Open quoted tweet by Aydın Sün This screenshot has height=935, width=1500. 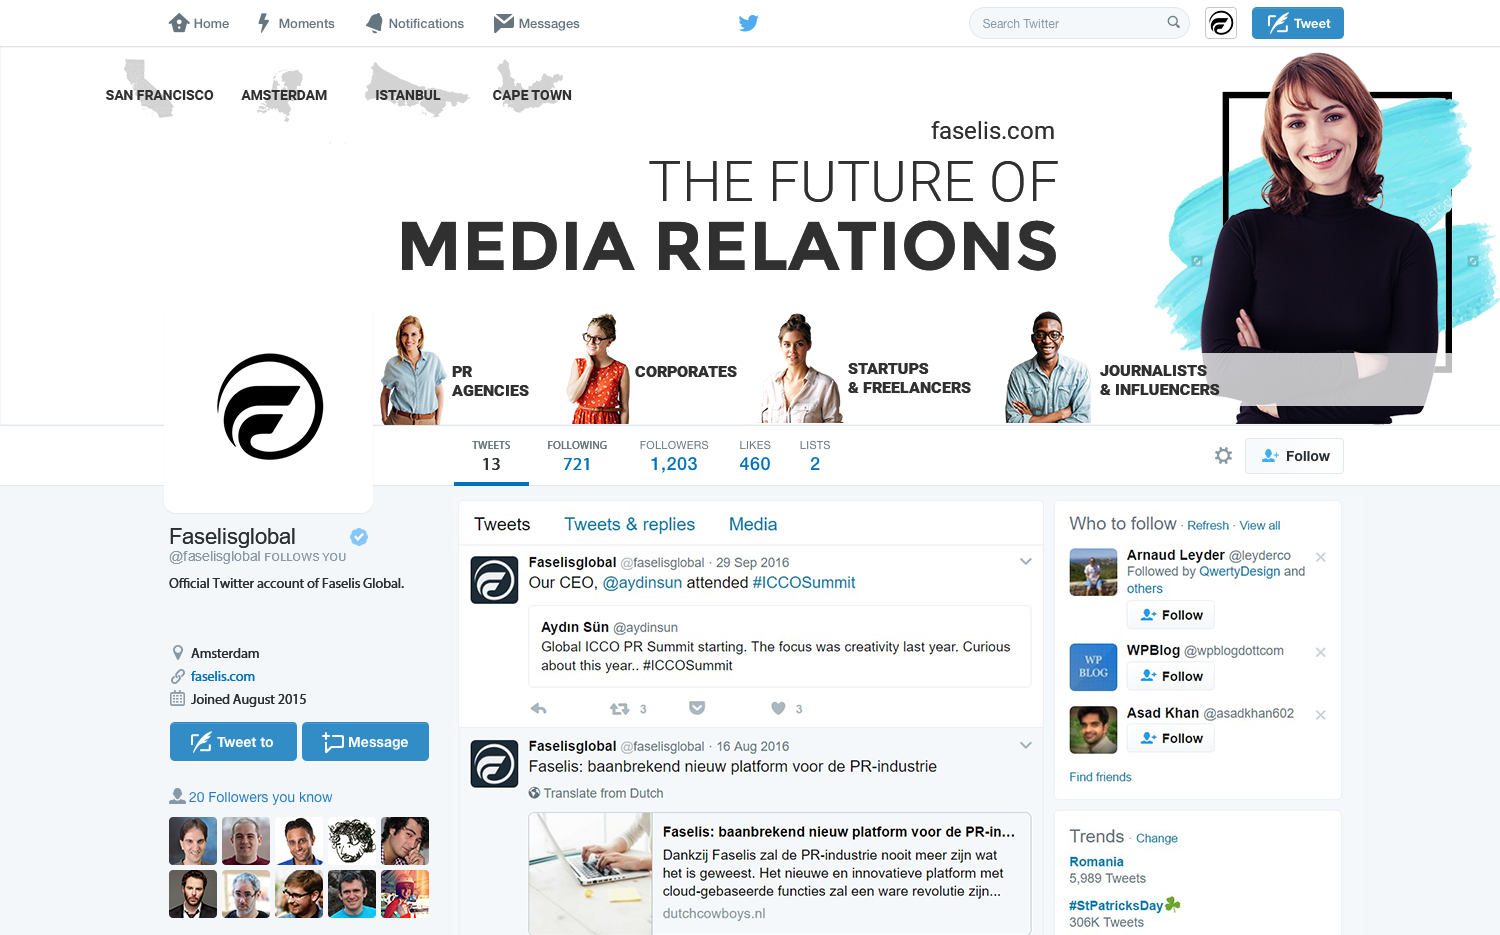click(779, 646)
